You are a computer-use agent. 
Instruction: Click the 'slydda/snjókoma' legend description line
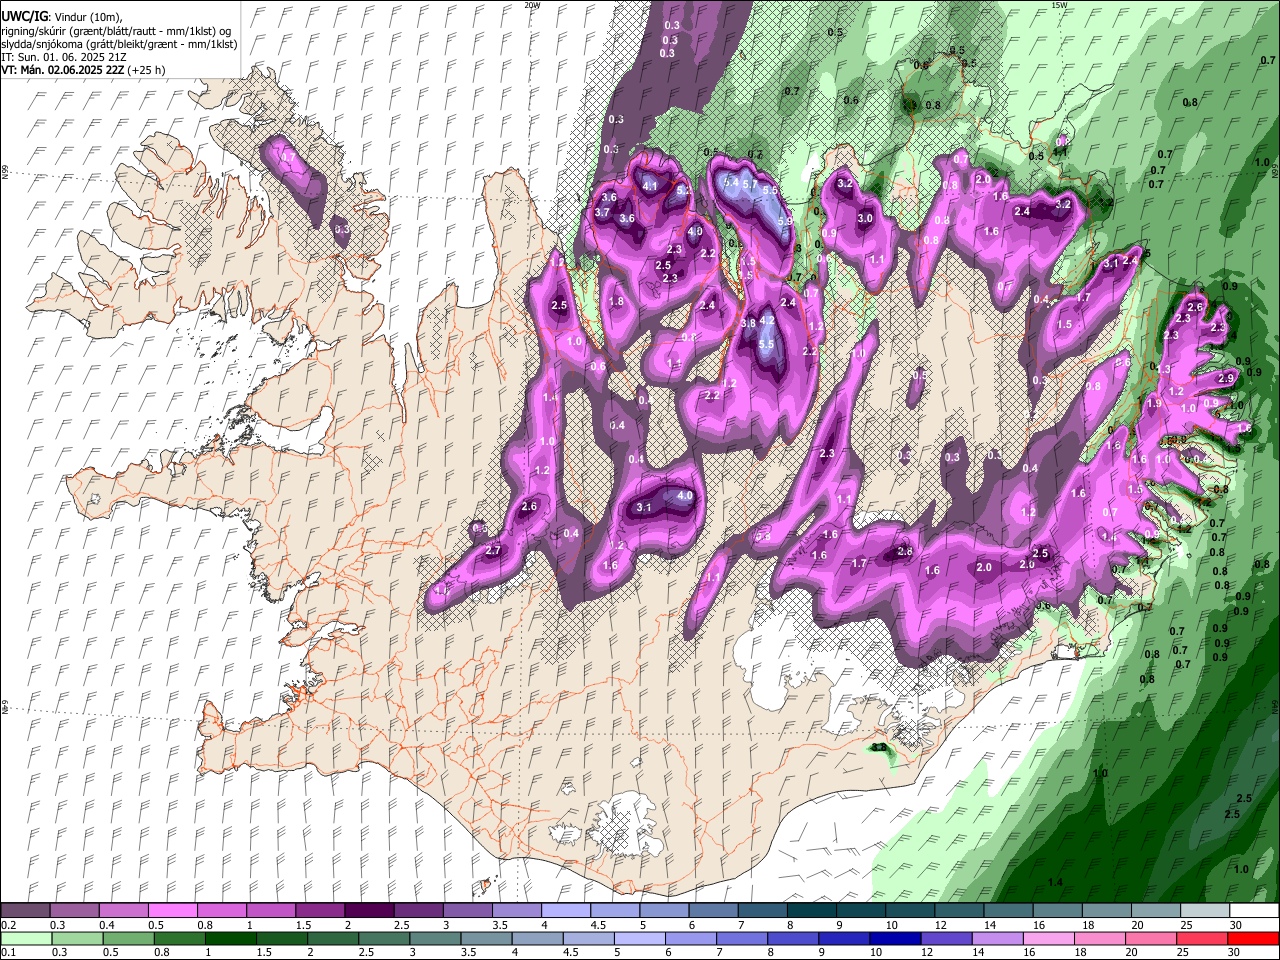point(119,44)
